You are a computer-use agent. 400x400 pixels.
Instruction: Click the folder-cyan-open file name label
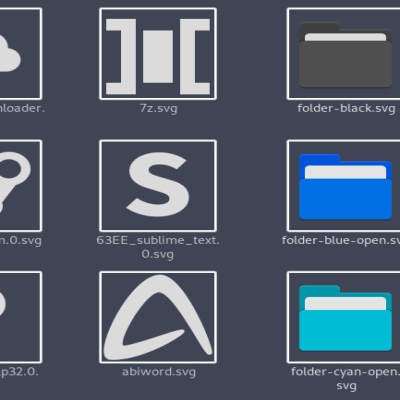pos(346,379)
